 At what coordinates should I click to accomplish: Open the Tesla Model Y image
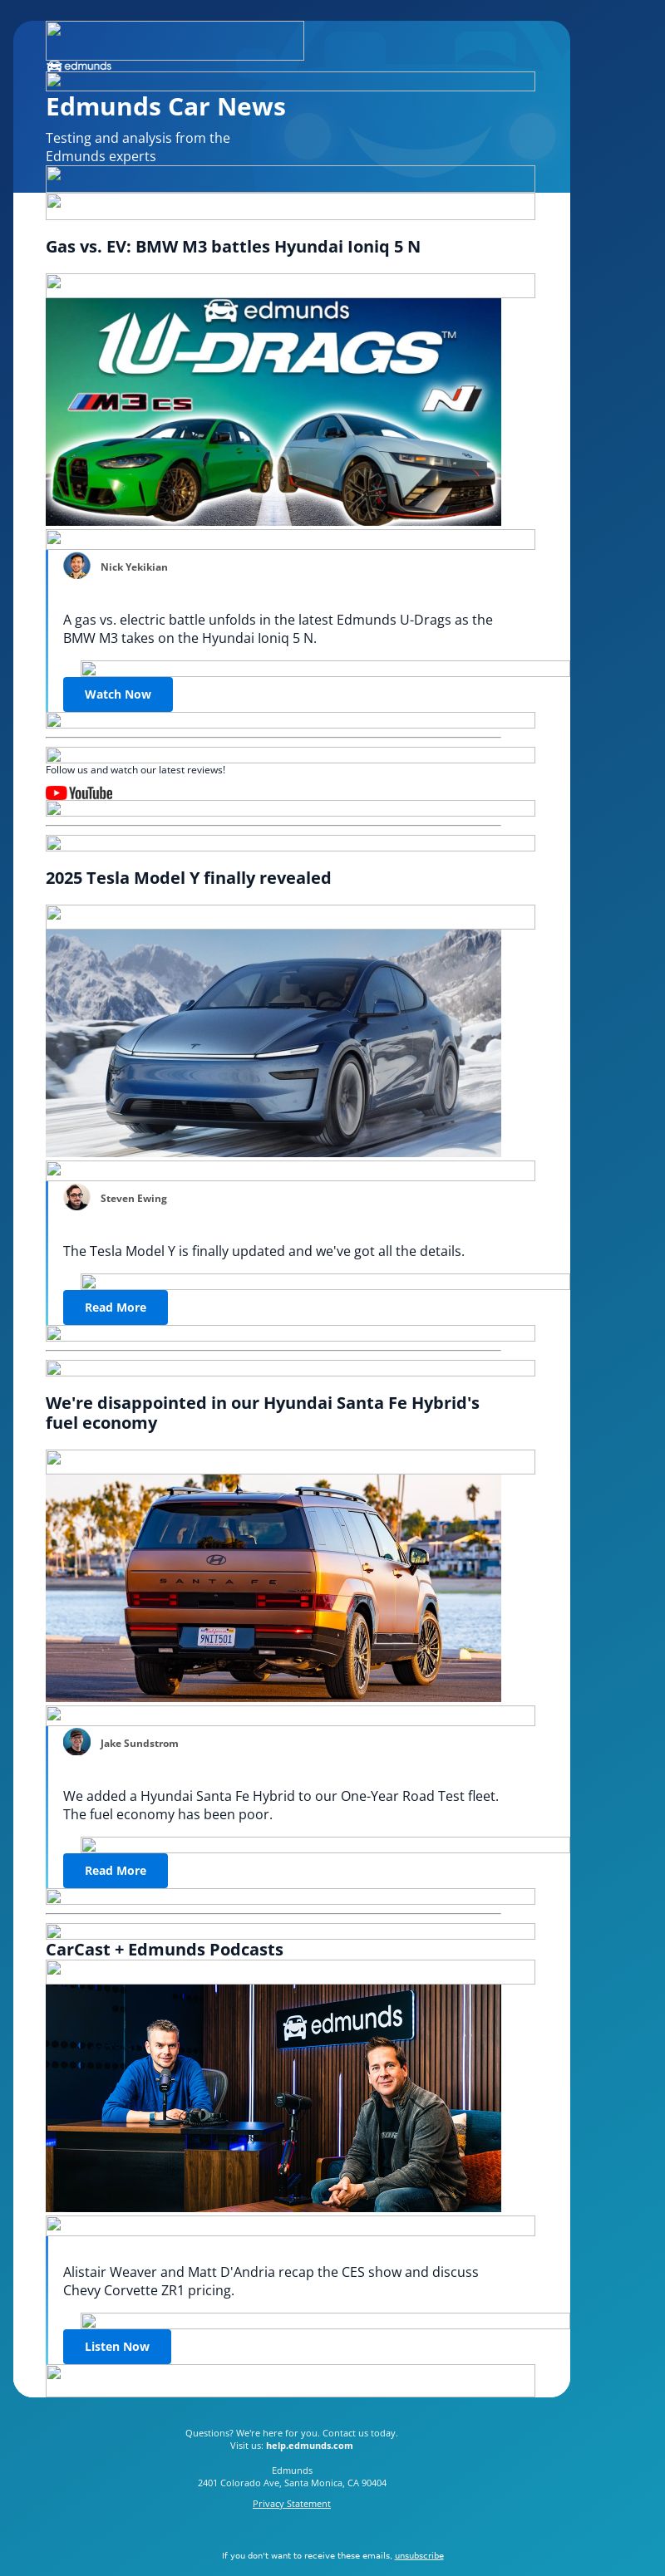coord(273,1043)
